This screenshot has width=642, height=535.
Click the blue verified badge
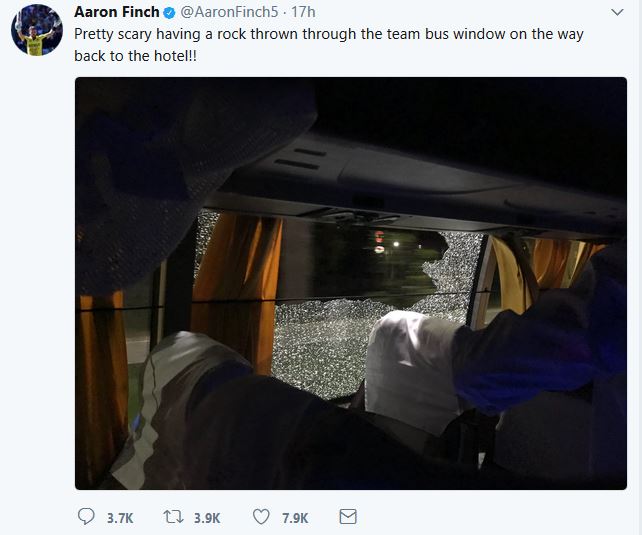[169, 13]
